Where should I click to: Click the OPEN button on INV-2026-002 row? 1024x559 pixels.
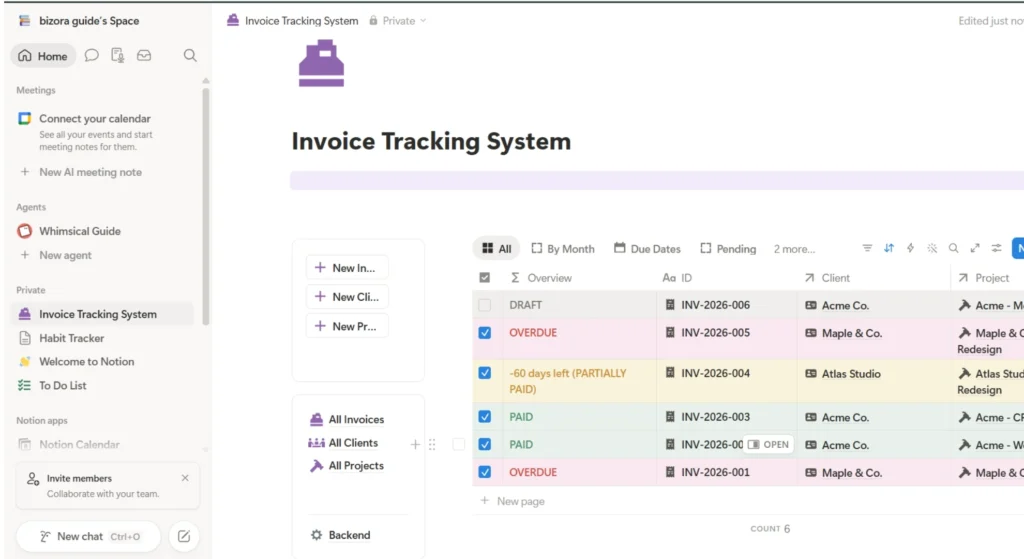[x=768, y=445]
